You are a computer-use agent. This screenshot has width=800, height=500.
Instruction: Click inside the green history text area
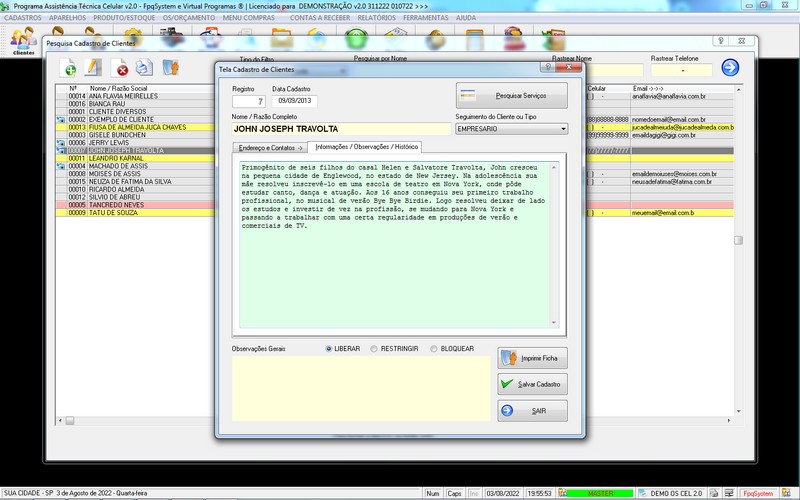tap(395, 245)
